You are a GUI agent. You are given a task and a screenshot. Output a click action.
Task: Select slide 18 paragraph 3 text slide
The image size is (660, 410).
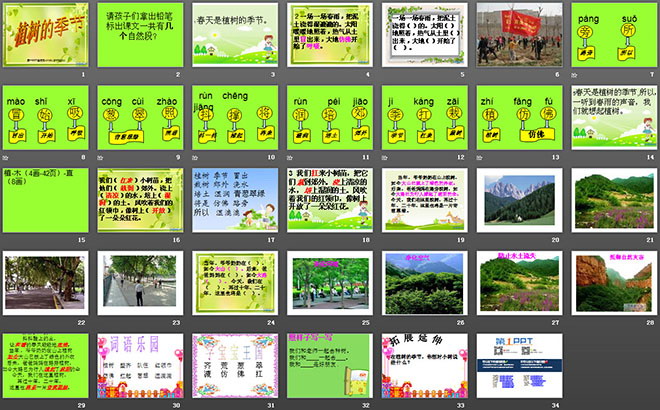[x=330, y=200]
